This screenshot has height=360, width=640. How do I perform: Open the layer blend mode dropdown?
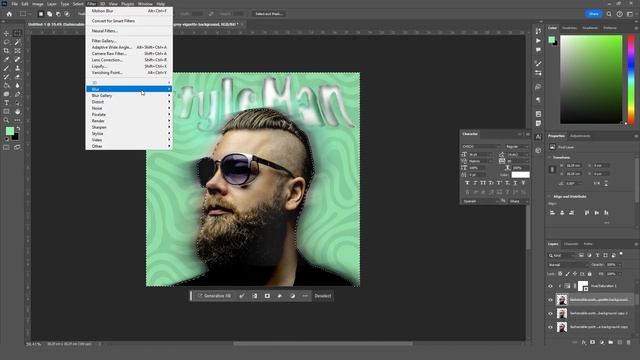point(569,265)
